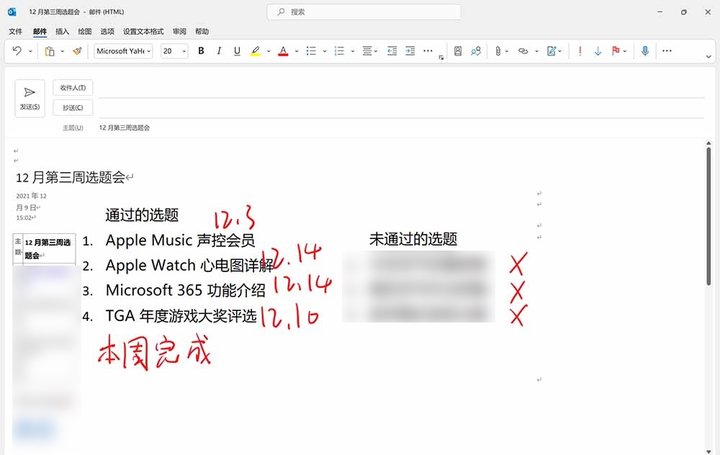
Task: Click the Attach File paperclip icon
Action: (x=497, y=51)
